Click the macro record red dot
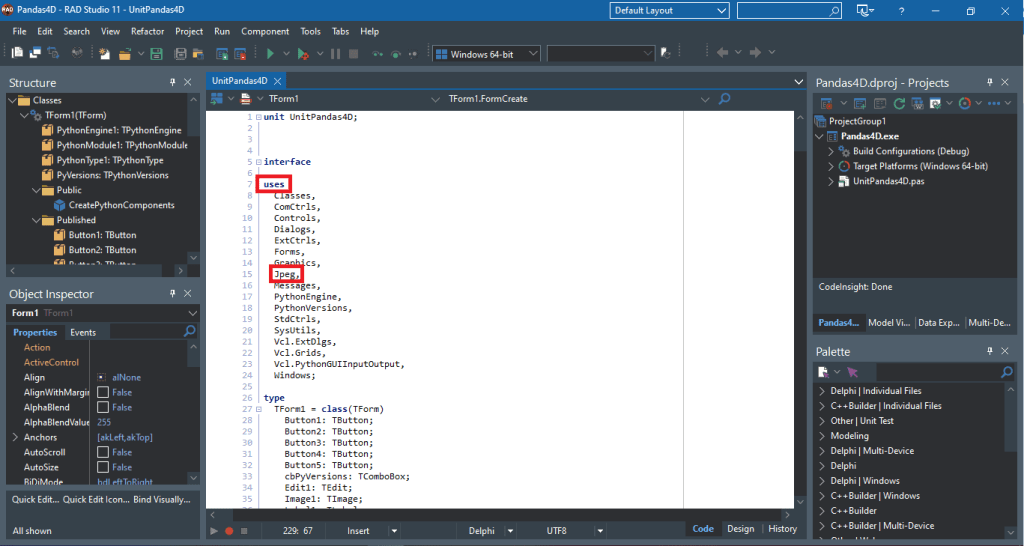1024x546 pixels. [x=229, y=531]
